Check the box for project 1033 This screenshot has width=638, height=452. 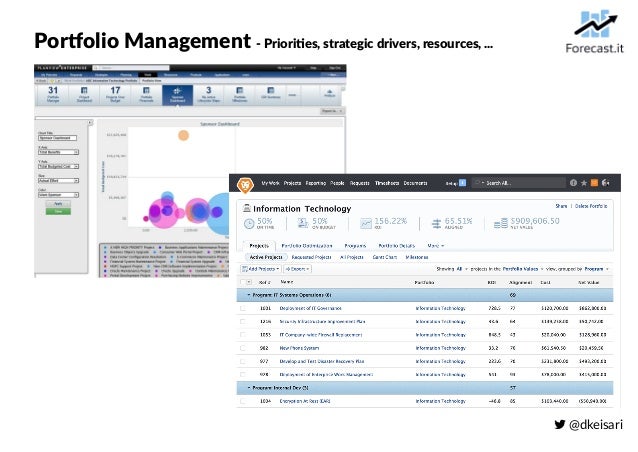coord(243,335)
